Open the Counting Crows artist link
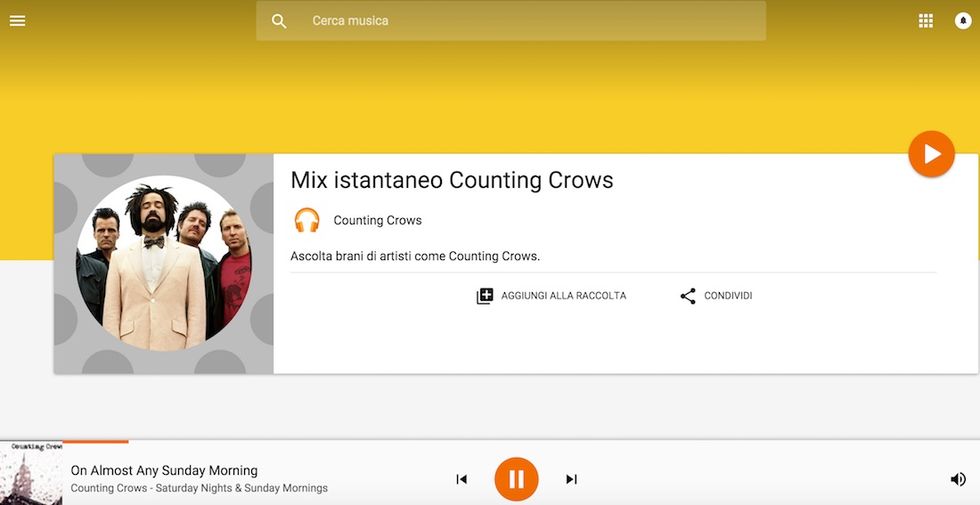This screenshot has width=980, height=505. (x=378, y=220)
